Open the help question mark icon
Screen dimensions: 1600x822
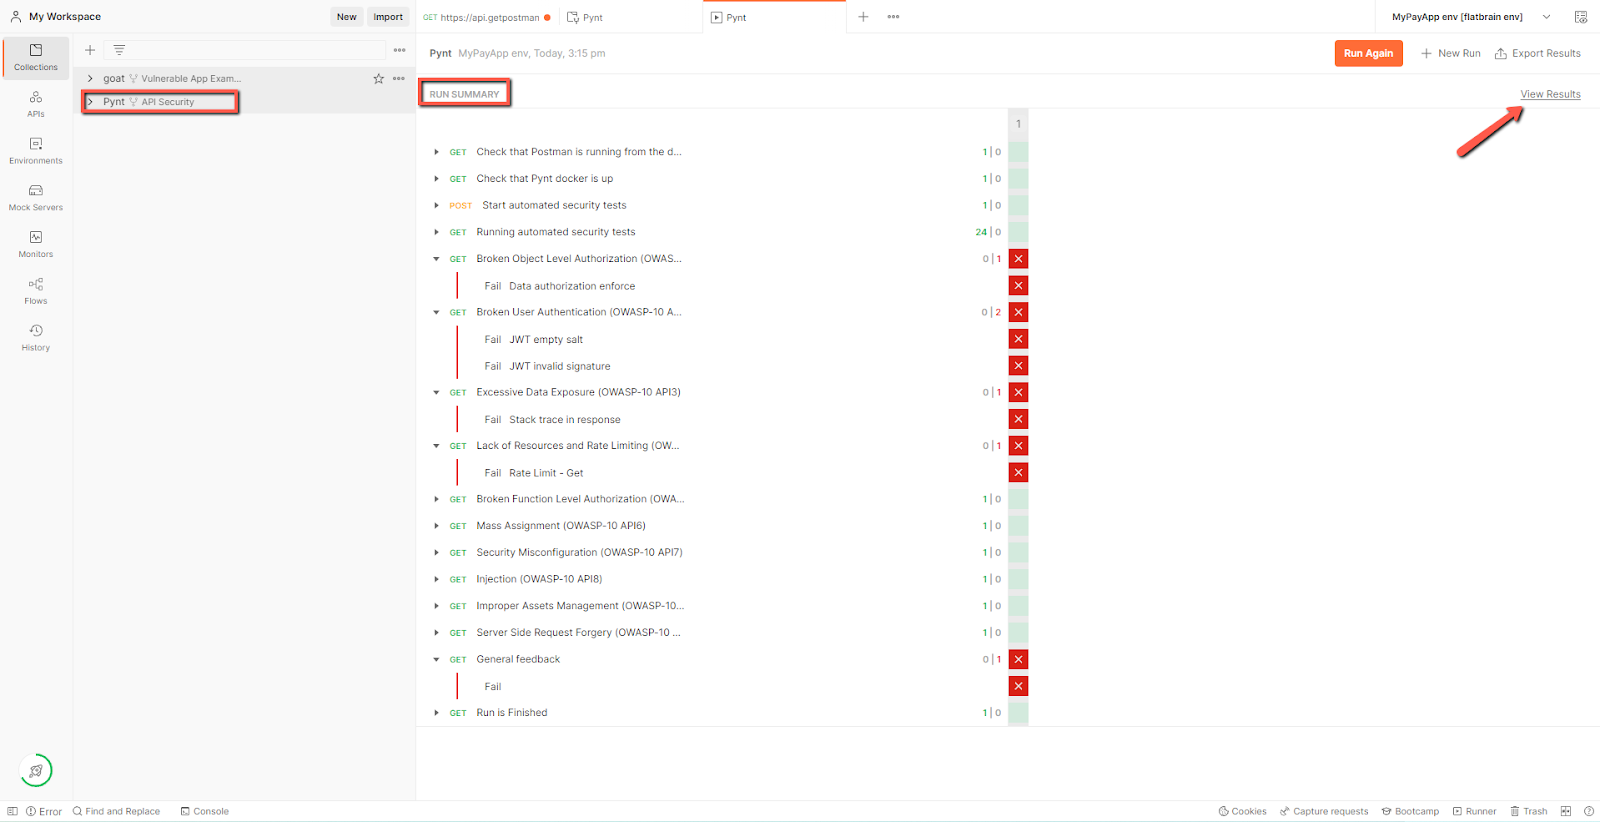1589,811
